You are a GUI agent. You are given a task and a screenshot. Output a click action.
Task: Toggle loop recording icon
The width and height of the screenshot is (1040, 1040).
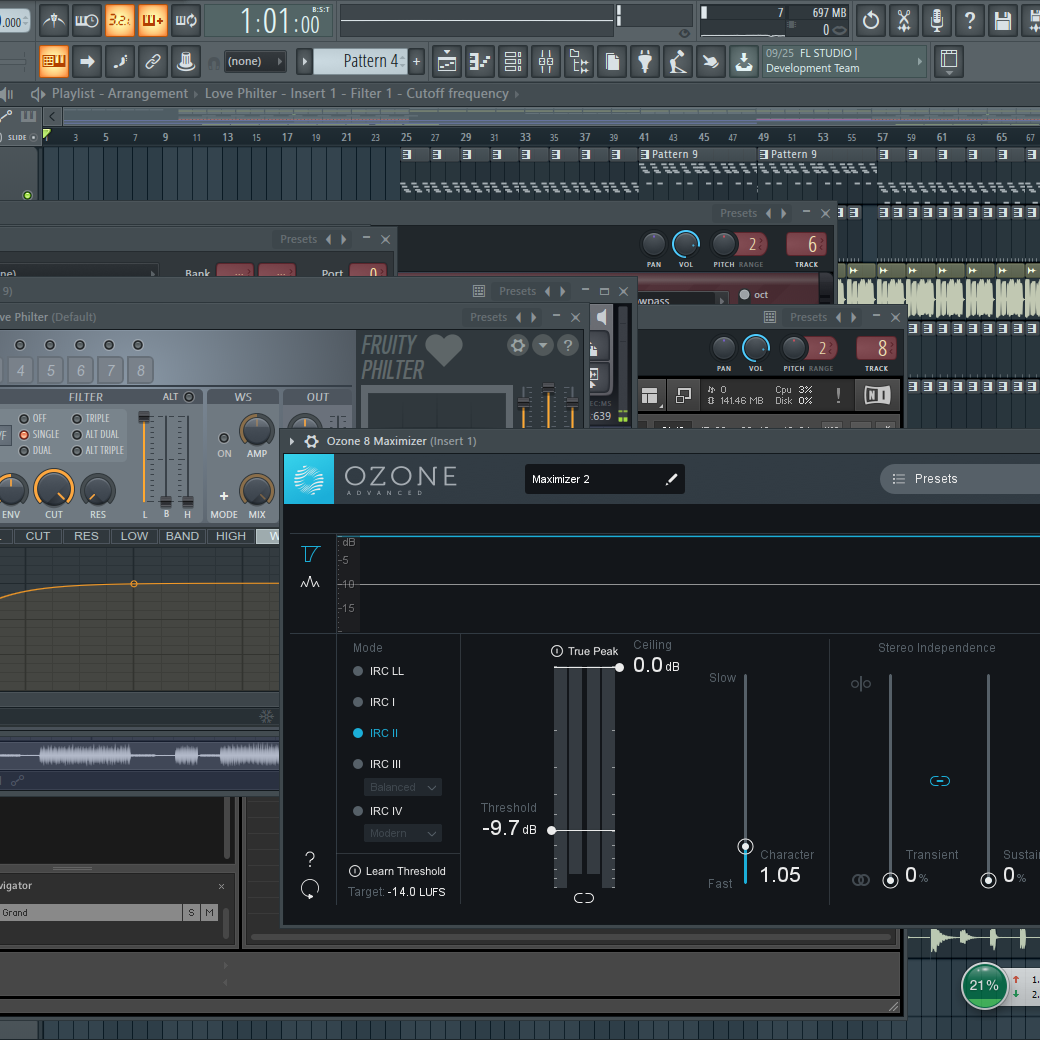coord(186,21)
